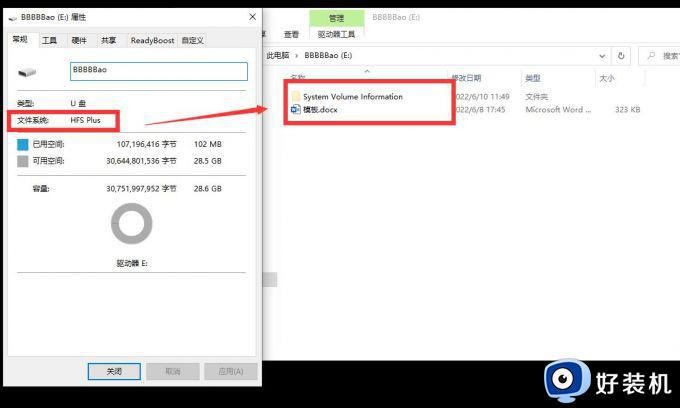The height and width of the screenshot is (408, 680).
Task: Click the drive icon in the dialog title bar
Action: click(x=11, y=19)
